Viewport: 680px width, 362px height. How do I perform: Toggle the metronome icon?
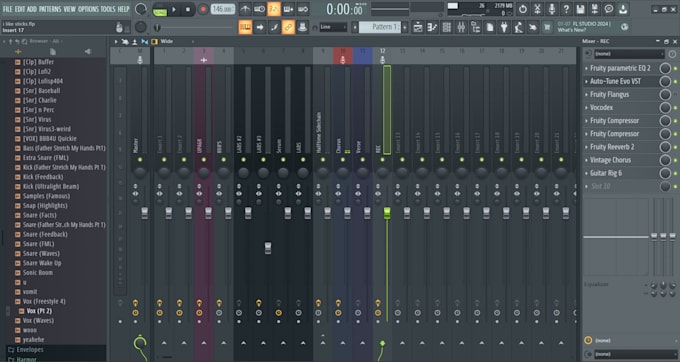(245, 9)
